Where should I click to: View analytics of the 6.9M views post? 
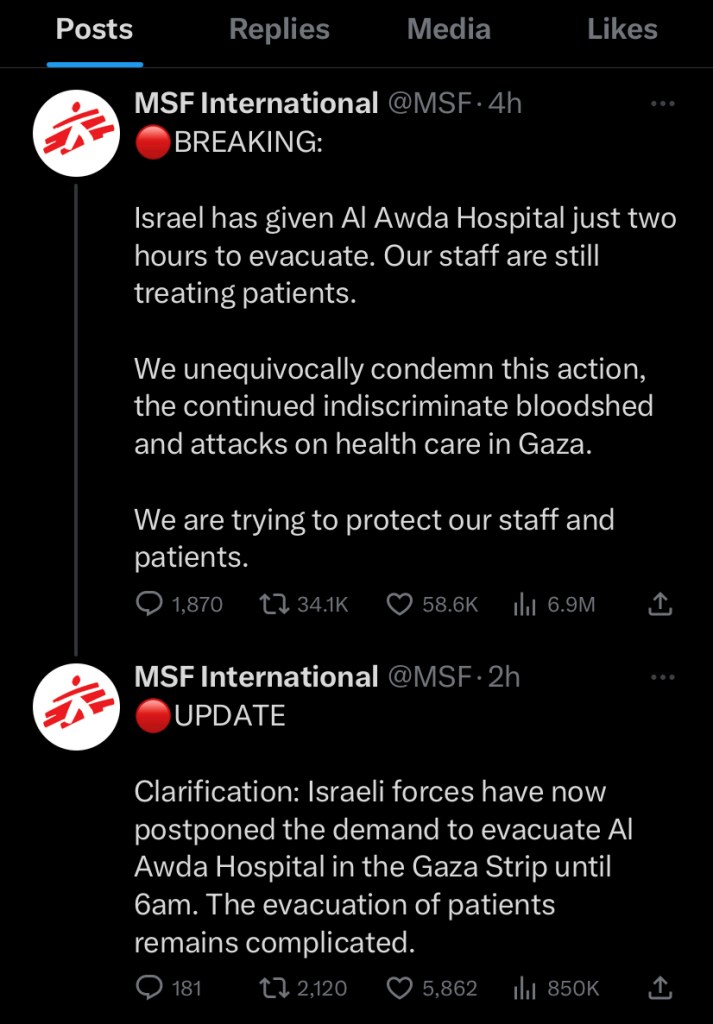[x=526, y=604]
